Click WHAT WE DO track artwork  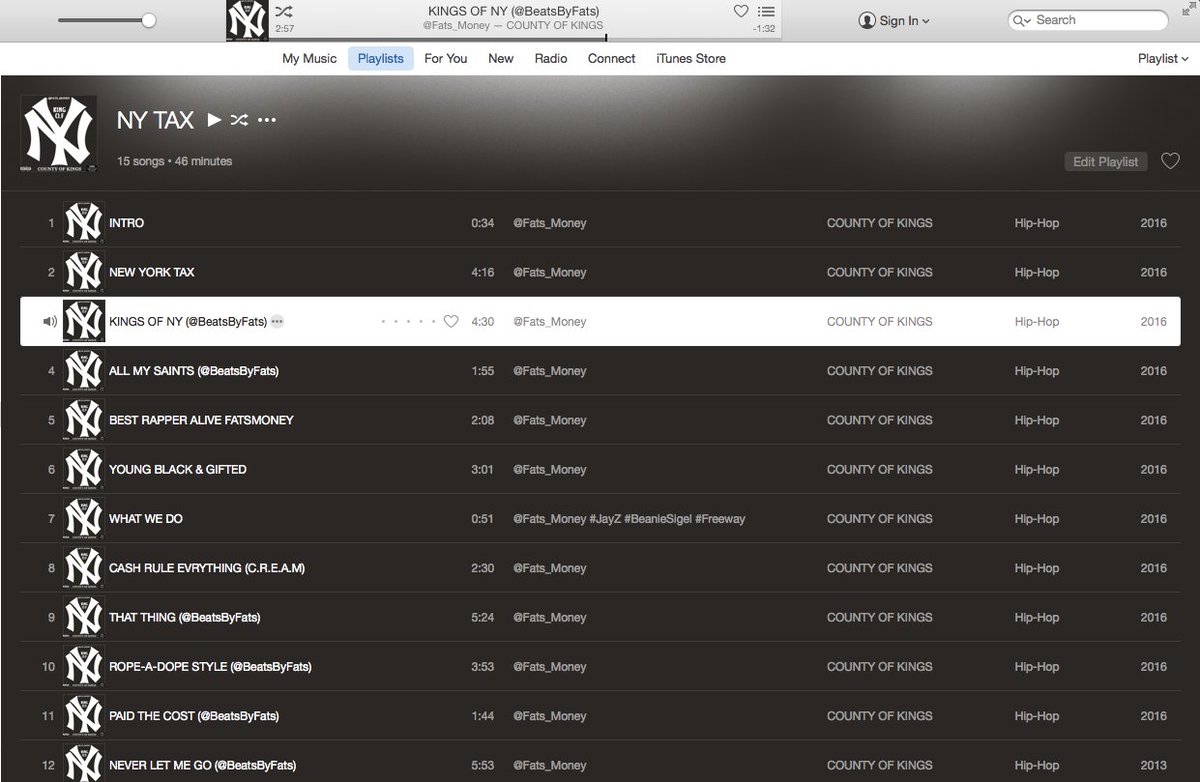pos(84,518)
